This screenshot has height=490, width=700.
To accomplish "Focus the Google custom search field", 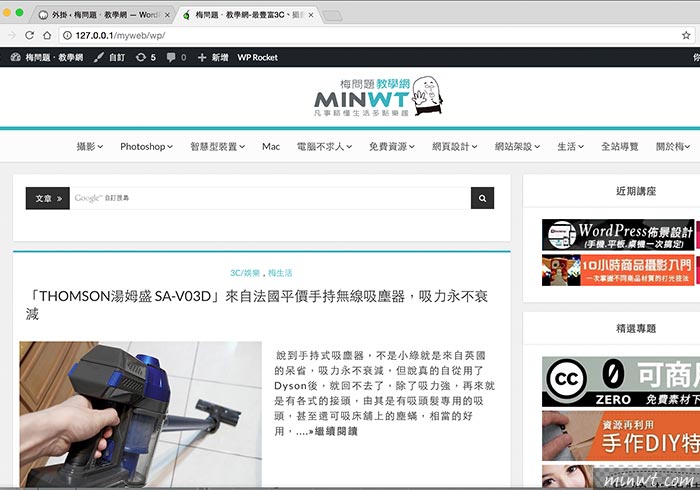I will (270, 198).
